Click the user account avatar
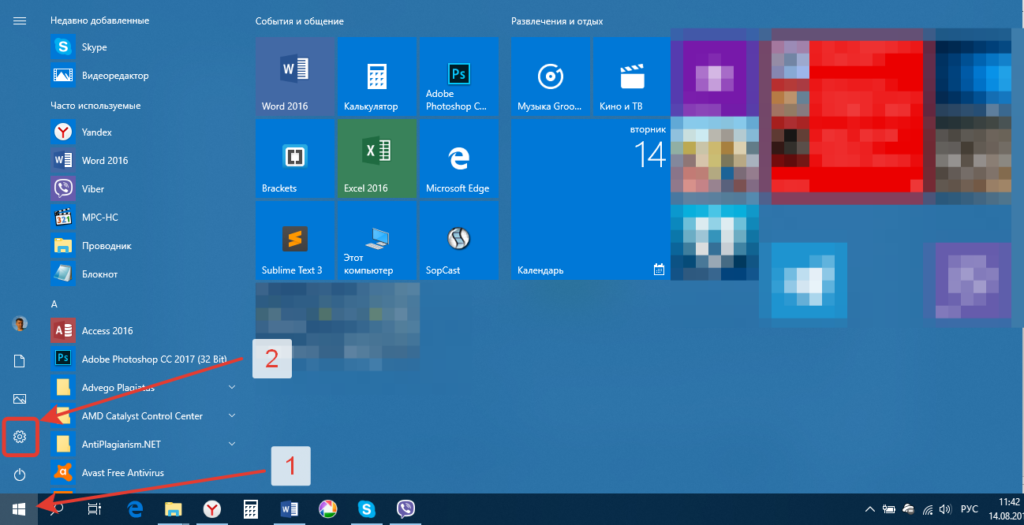This screenshot has width=1024, height=525. tap(19, 324)
